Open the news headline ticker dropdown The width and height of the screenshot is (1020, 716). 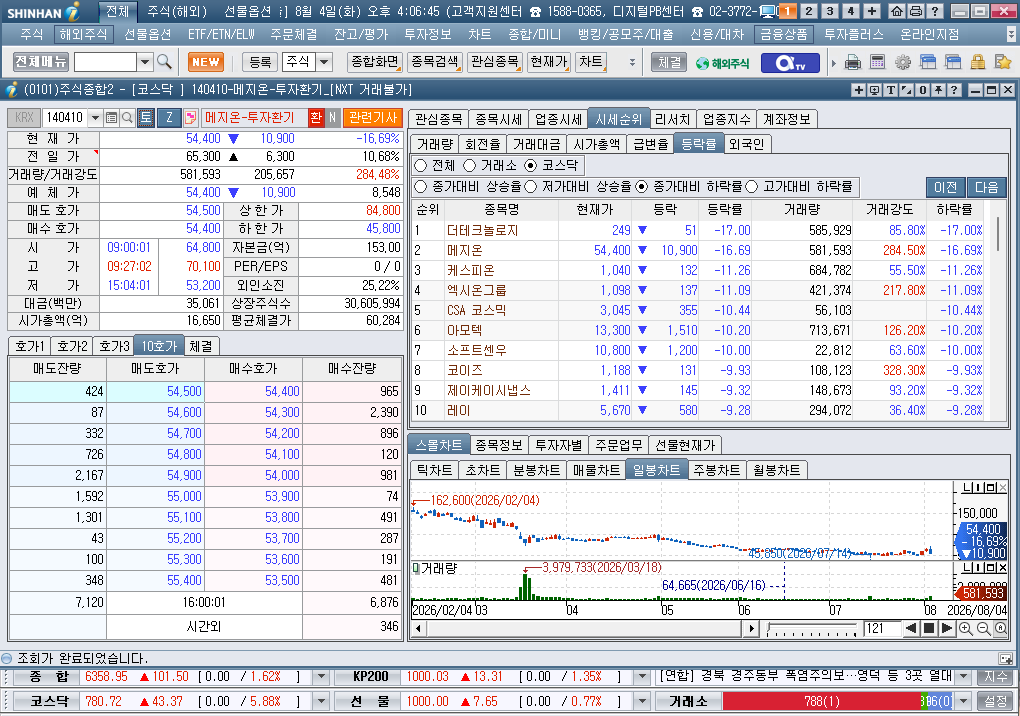coord(963,677)
